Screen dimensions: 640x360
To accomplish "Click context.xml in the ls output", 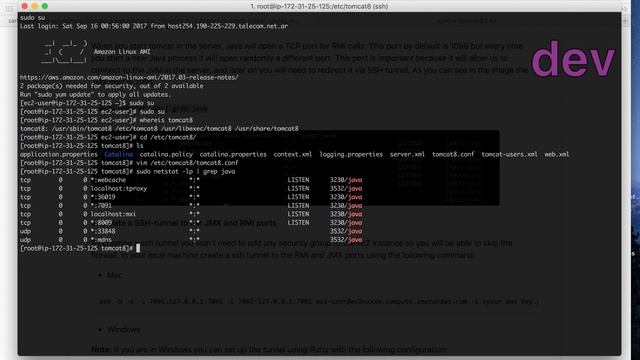I will [293, 154].
